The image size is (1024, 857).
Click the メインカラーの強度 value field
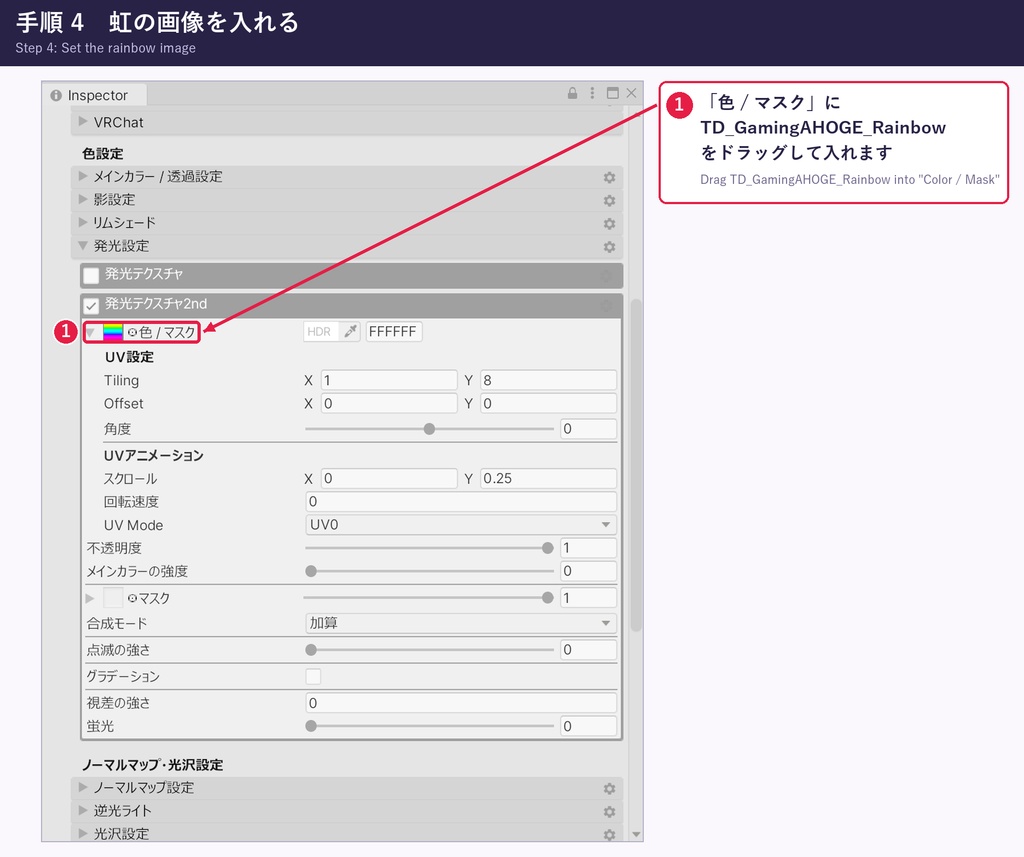click(588, 572)
